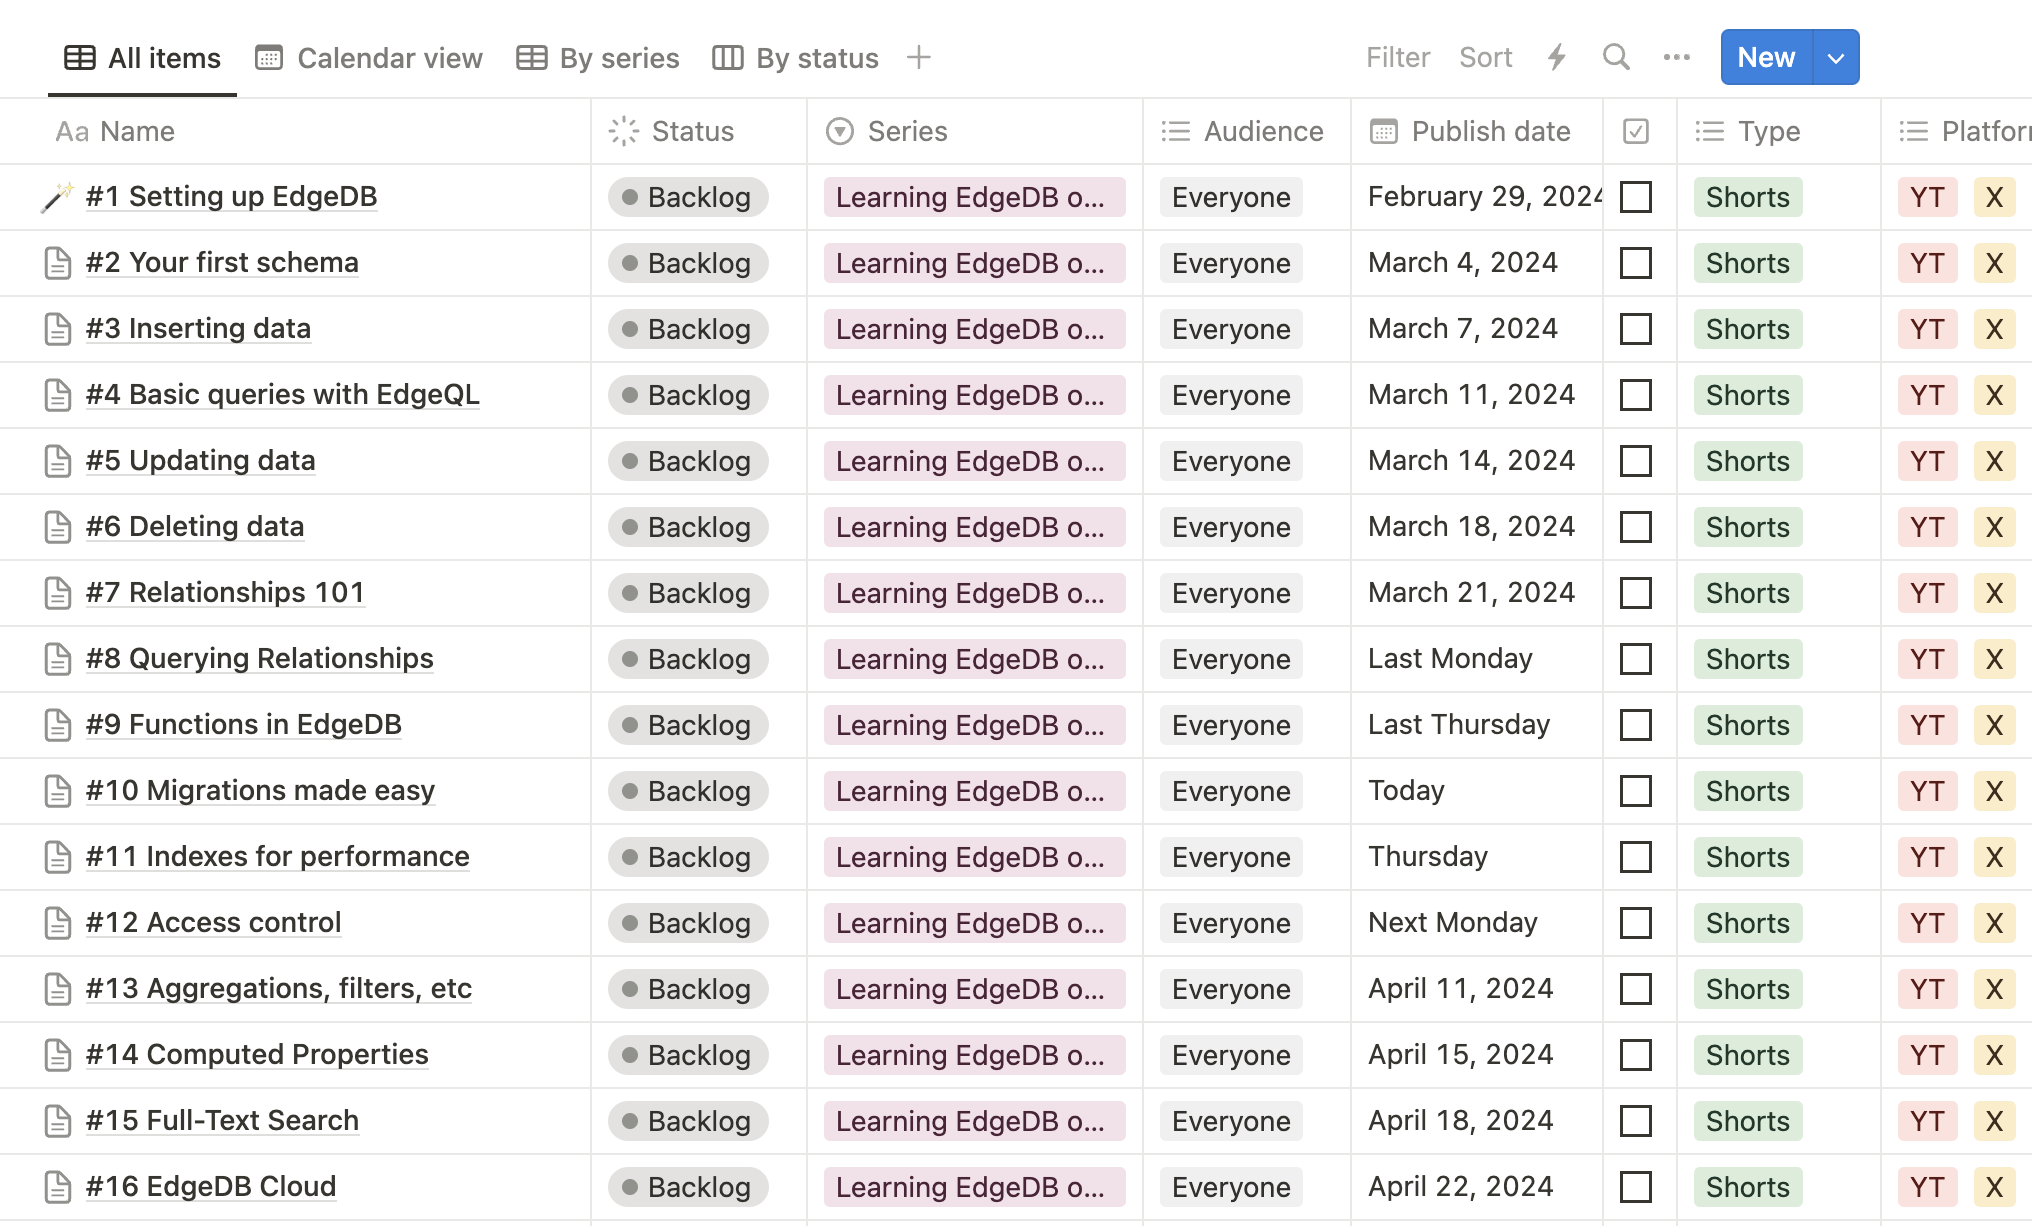This screenshot has width=2032, height=1226.
Task: Click the Filter button
Action: (x=1398, y=57)
